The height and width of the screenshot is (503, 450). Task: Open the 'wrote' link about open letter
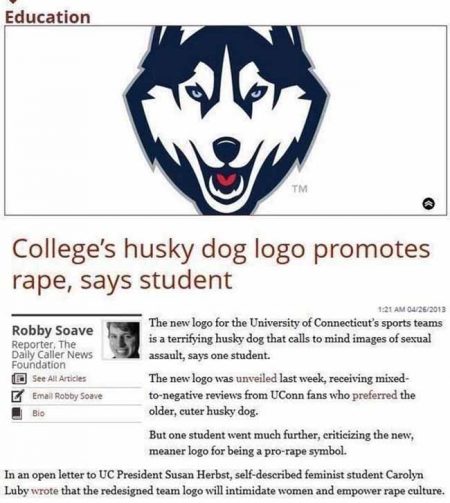coord(45,491)
